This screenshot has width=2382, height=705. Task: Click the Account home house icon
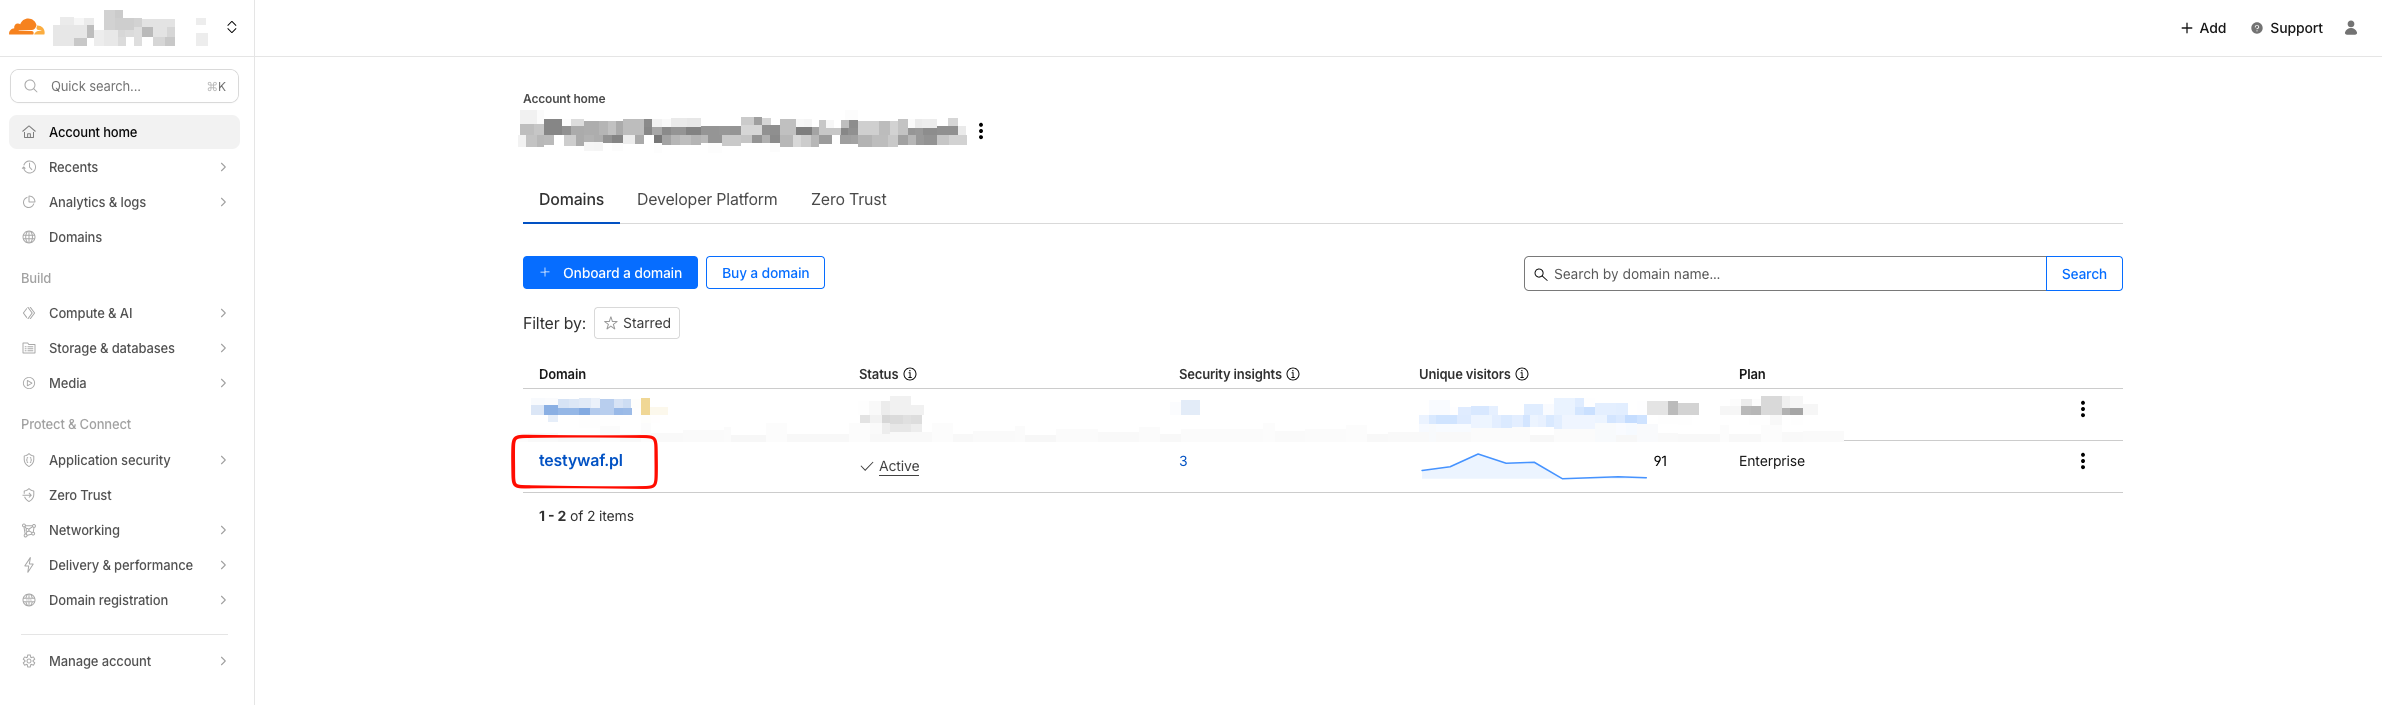coord(29,132)
